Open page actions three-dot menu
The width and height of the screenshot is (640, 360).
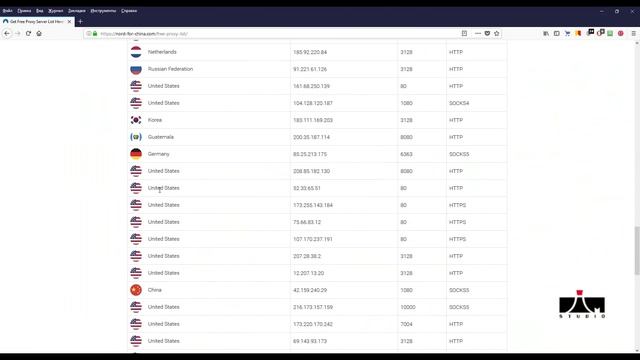click(478, 33)
